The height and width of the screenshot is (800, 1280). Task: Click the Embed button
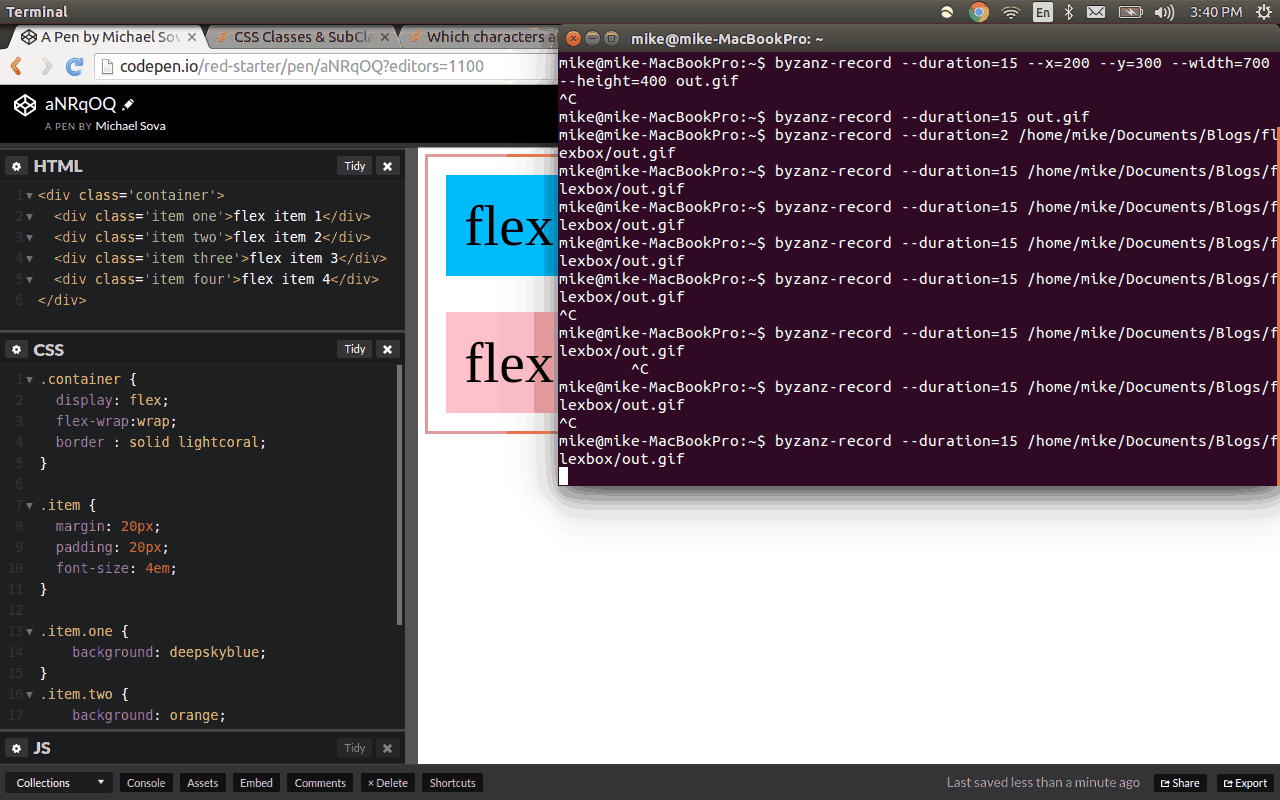[256, 783]
